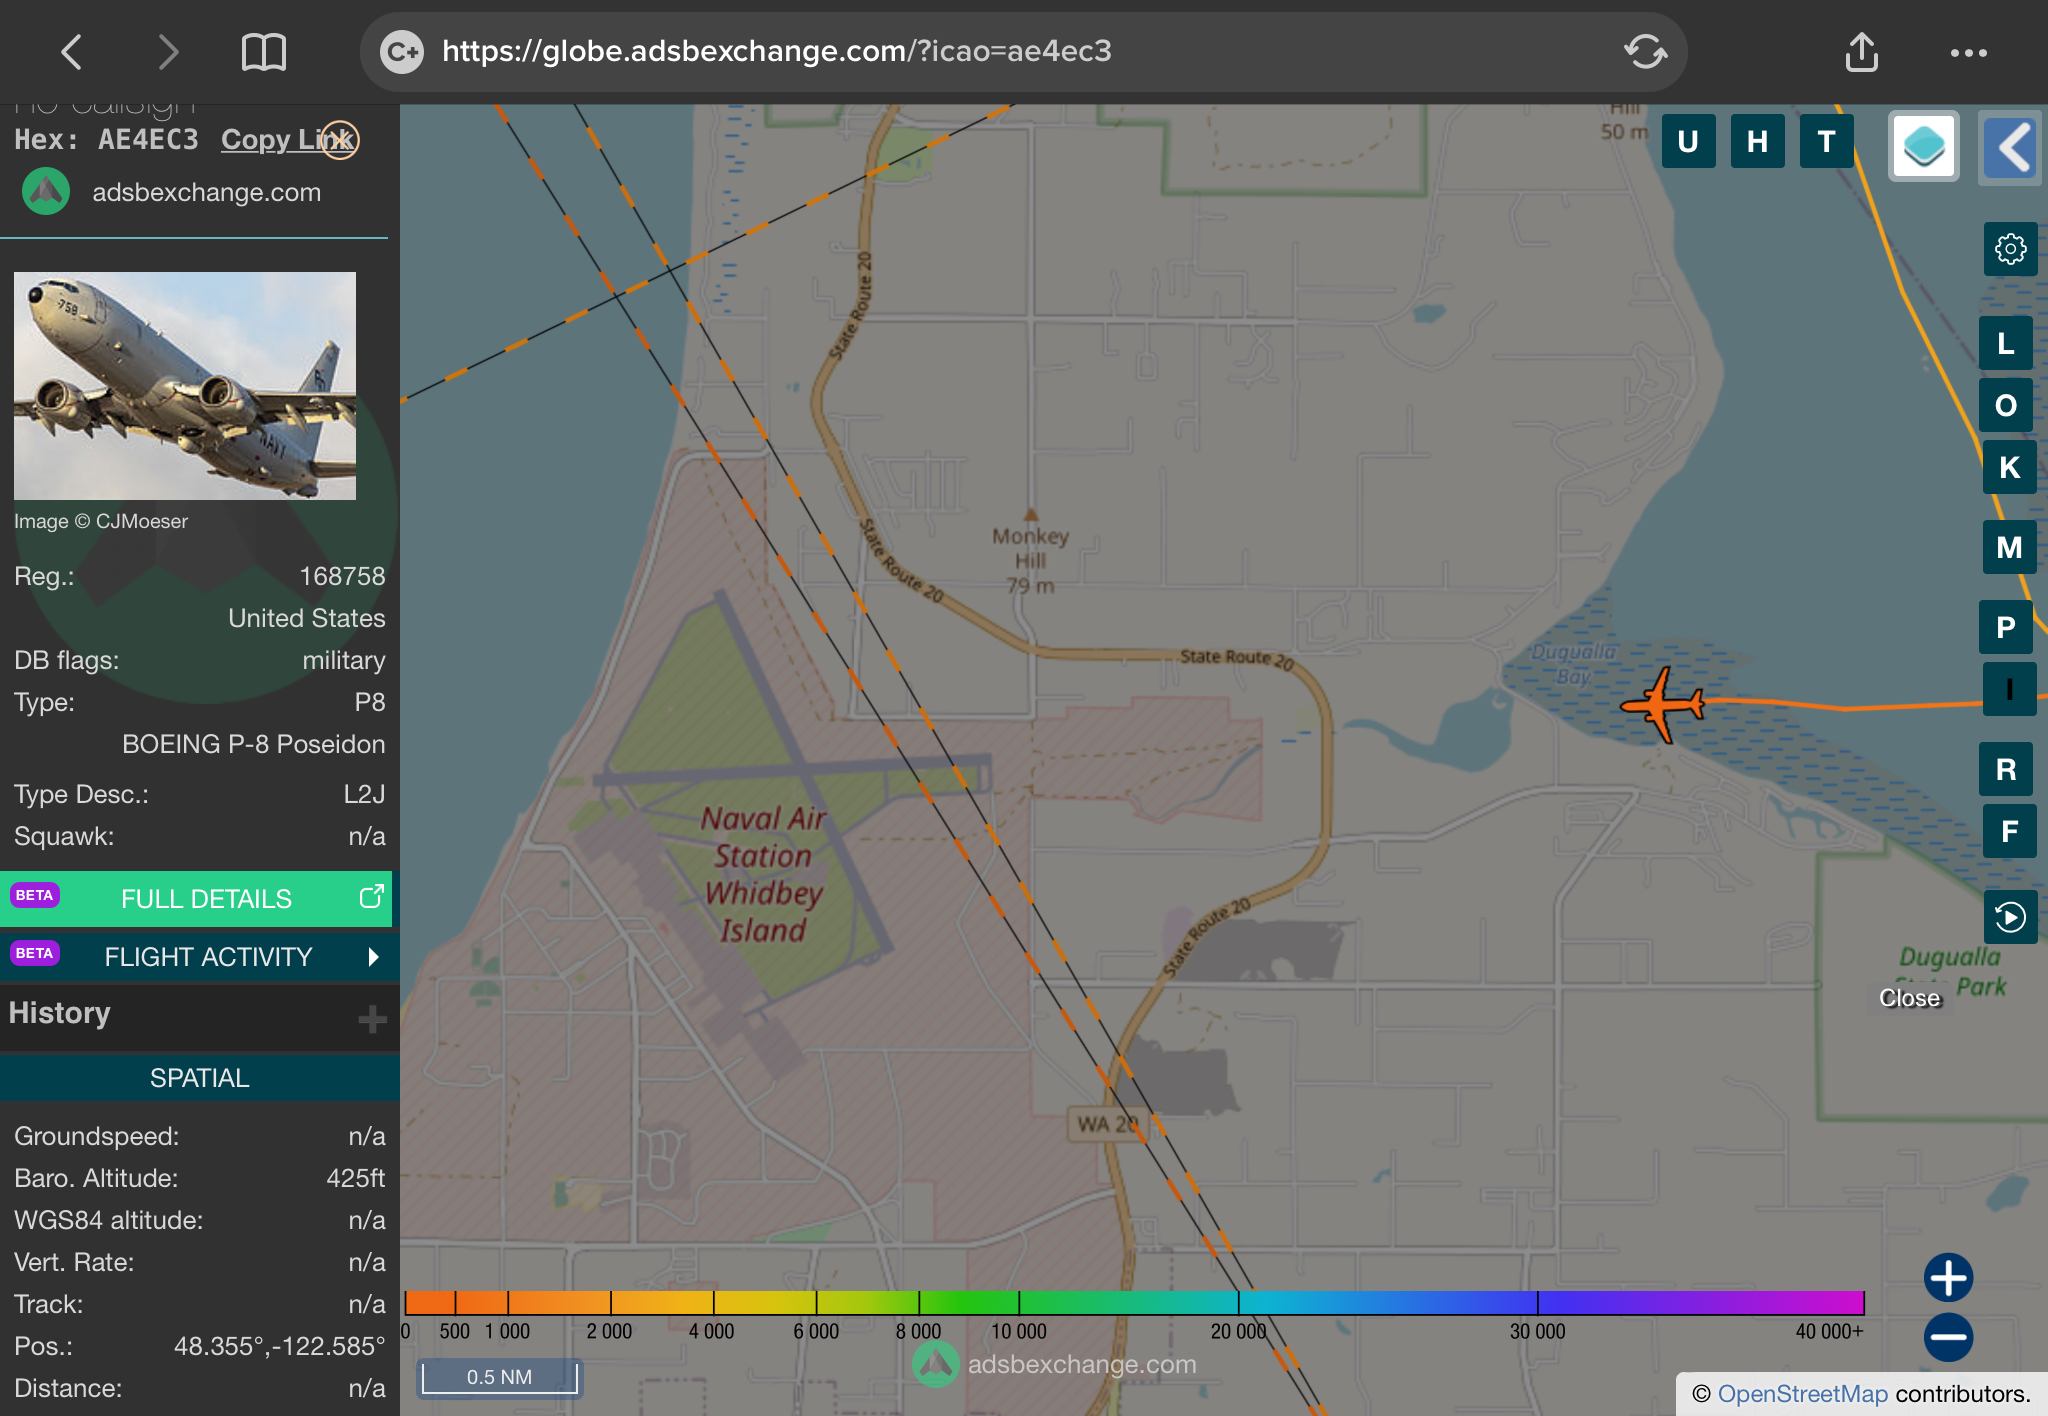This screenshot has width=2048, height=1416.
Task: Toggle the T map button
Action: click(1826, 141)
